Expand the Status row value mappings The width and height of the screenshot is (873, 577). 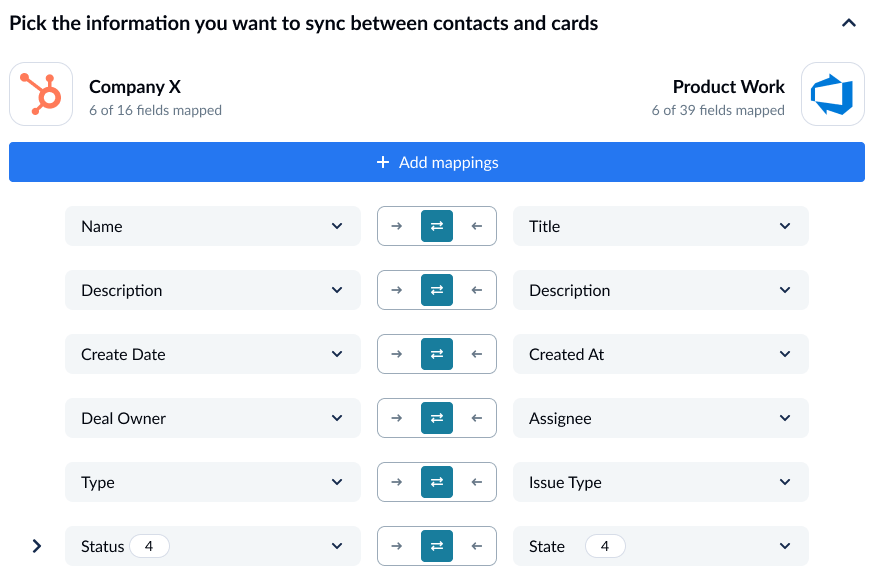click(37, 546)
